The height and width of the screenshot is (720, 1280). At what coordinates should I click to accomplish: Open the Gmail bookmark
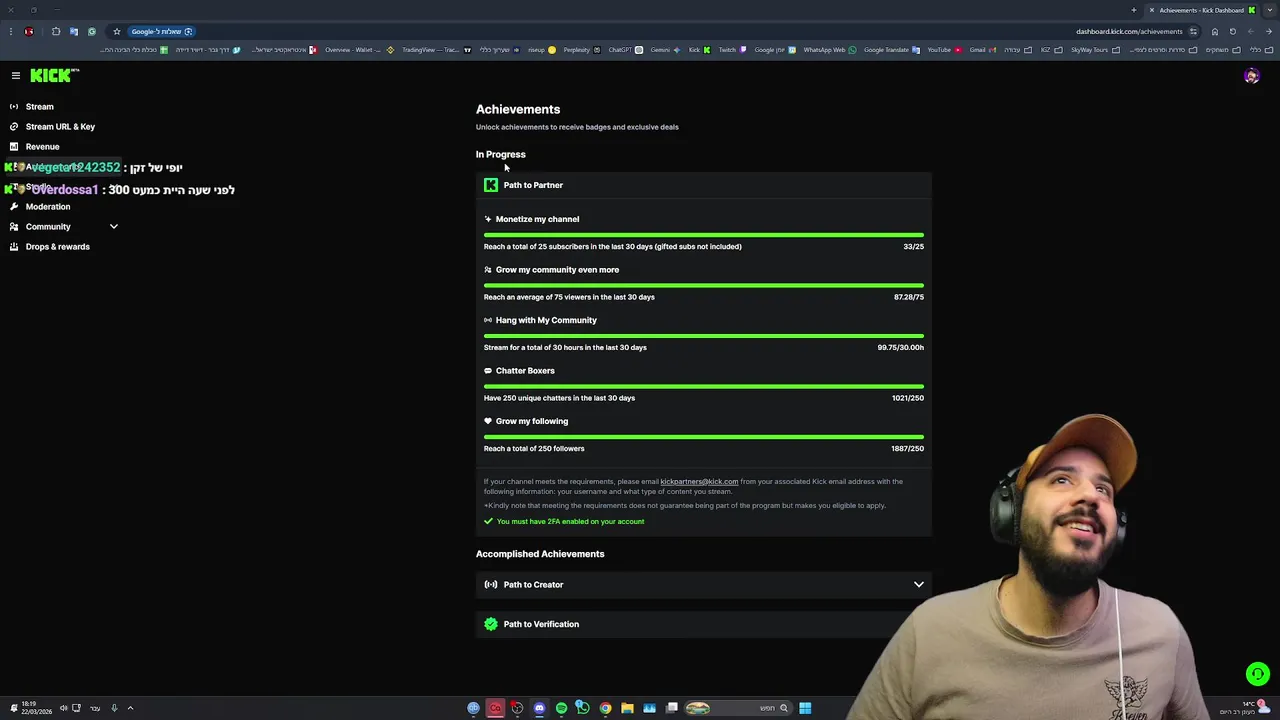click(983, 49)
